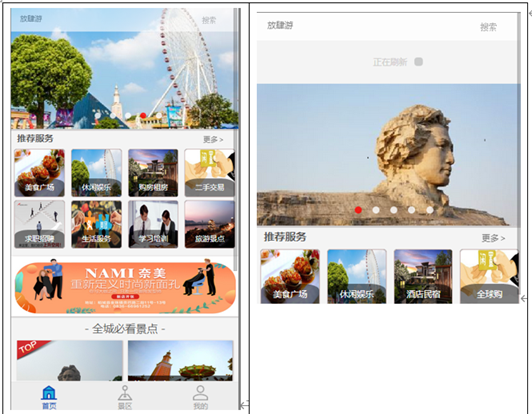Open the 生活服务 service tile
The image size is (532, 414).
[96, 224]
